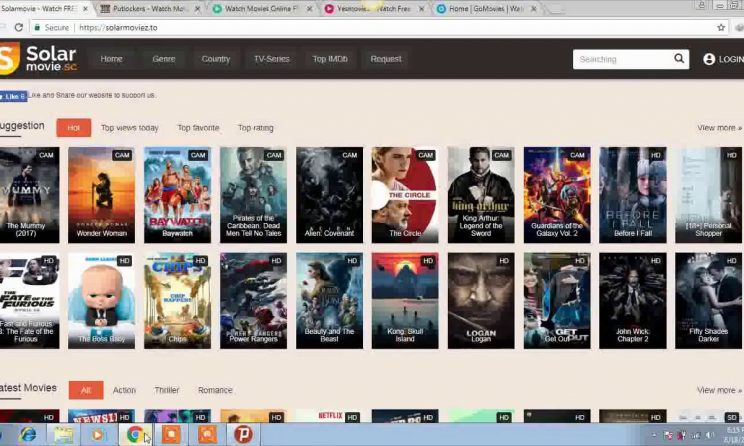The height and width of the screenshot is (446, 744).
Task: Click the Chrome taskbar icon
Action: point(135,434)
